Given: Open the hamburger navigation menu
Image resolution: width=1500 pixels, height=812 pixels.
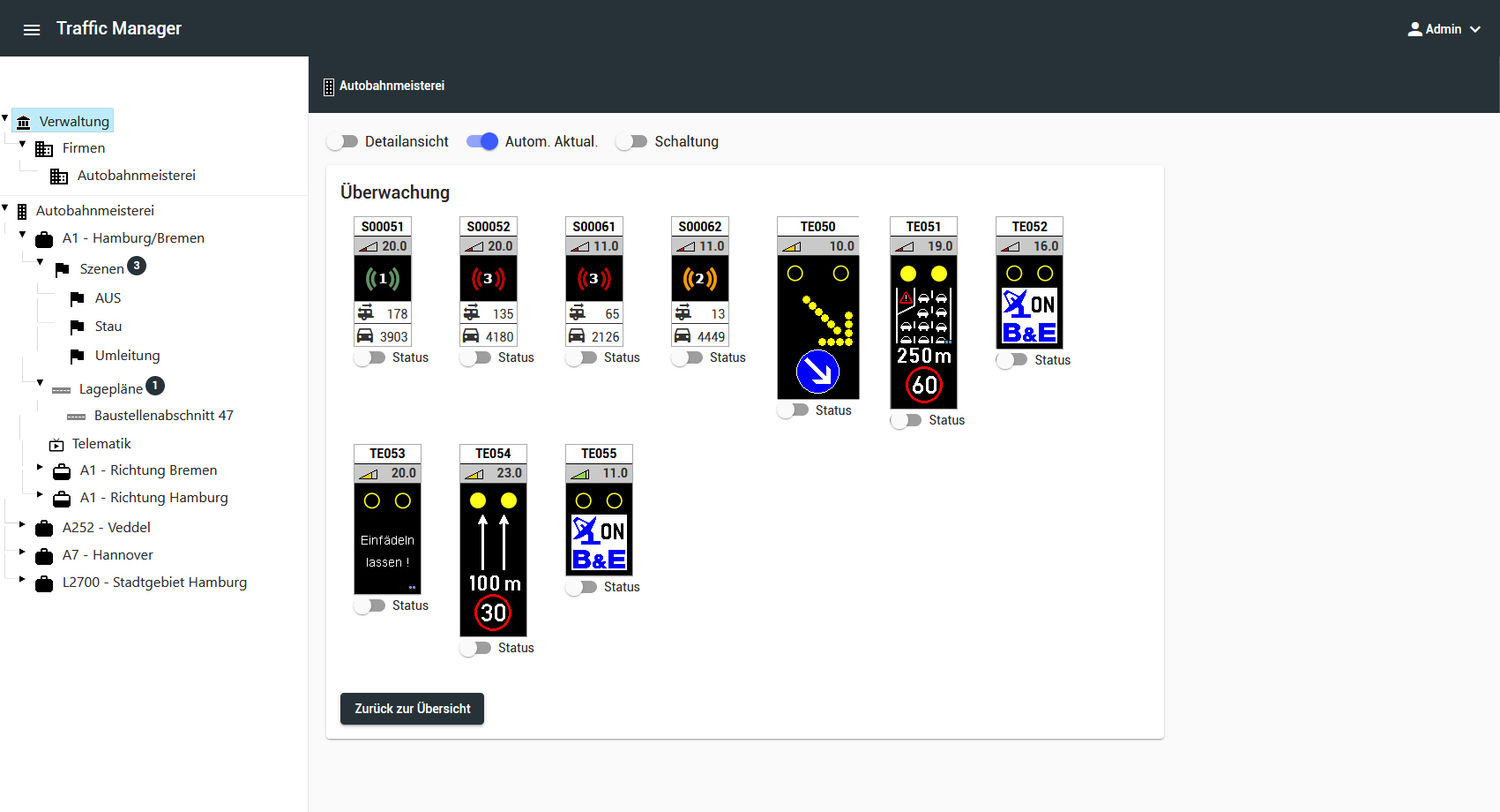Looking at the screenshot, I should 32,30.
